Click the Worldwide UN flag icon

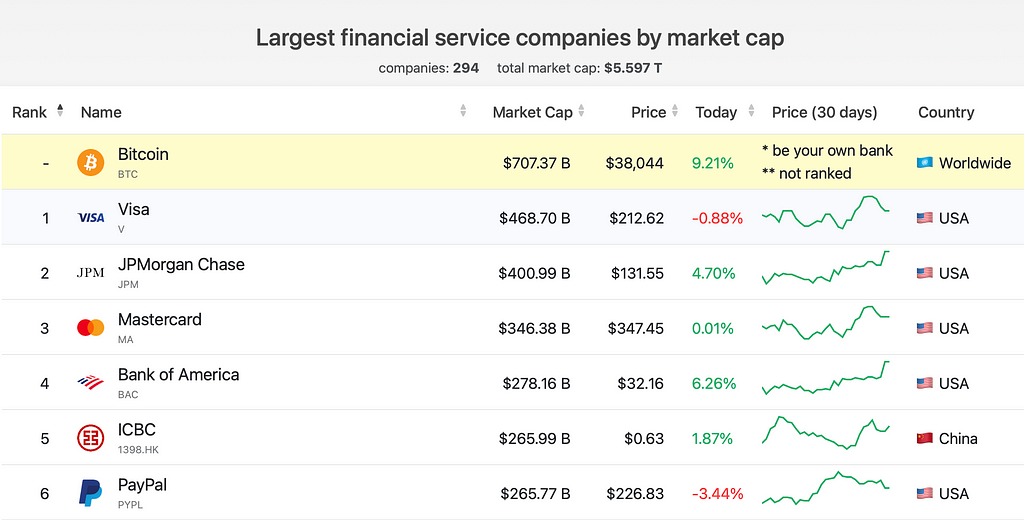click(x=924, y=163)
